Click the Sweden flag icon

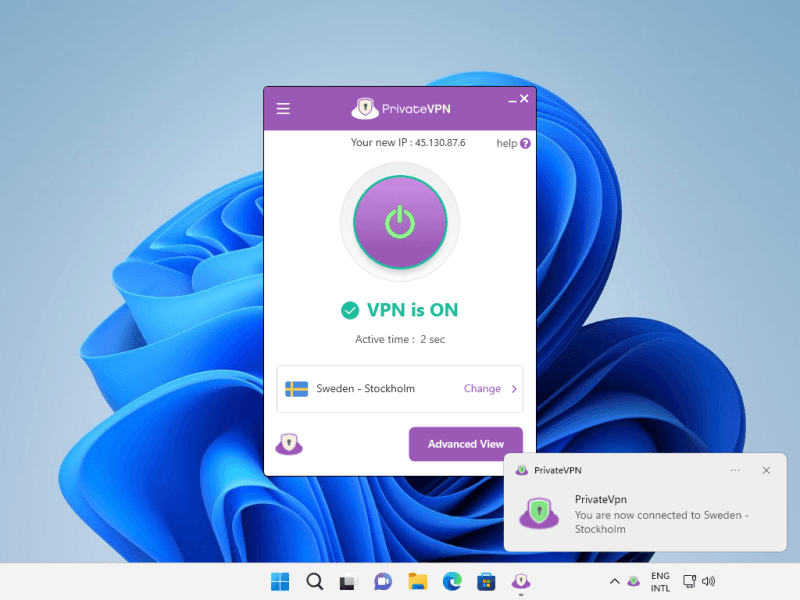coord(296,389)
